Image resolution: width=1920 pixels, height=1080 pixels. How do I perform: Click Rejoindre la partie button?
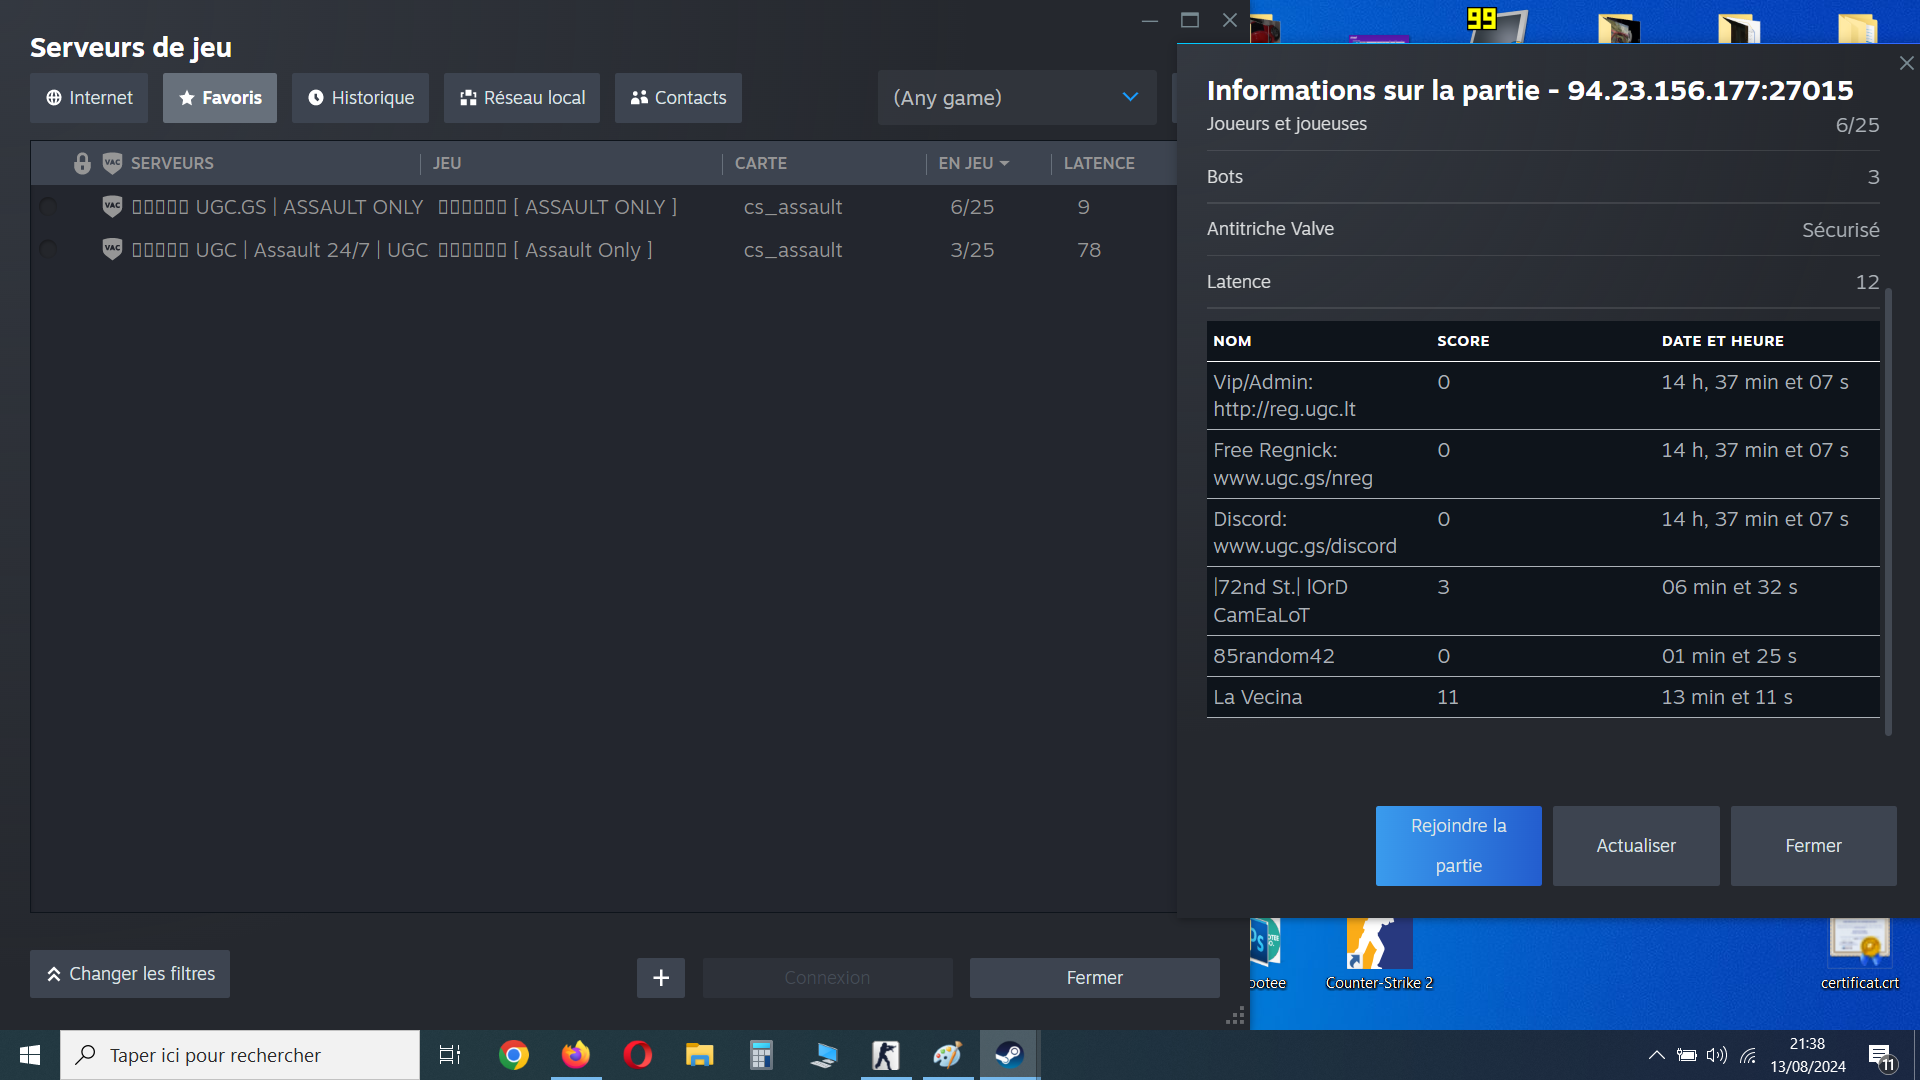click(1458, 846)
